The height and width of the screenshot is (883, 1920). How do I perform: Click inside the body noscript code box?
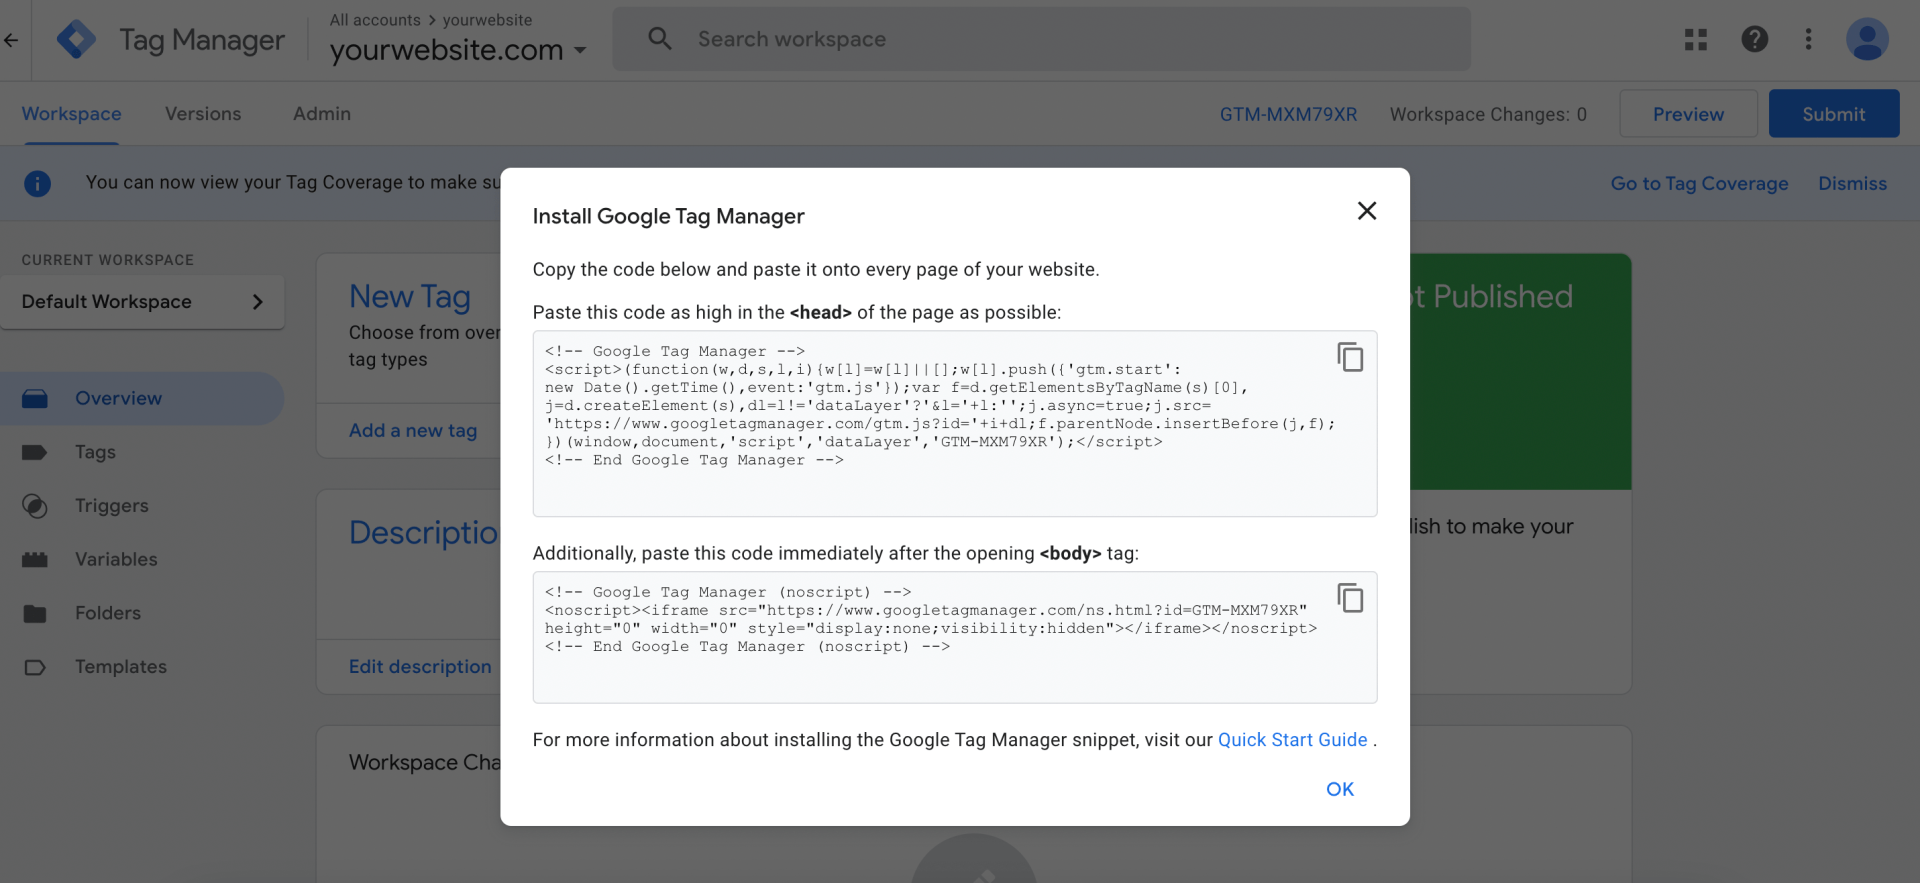(x=955, y=637)
